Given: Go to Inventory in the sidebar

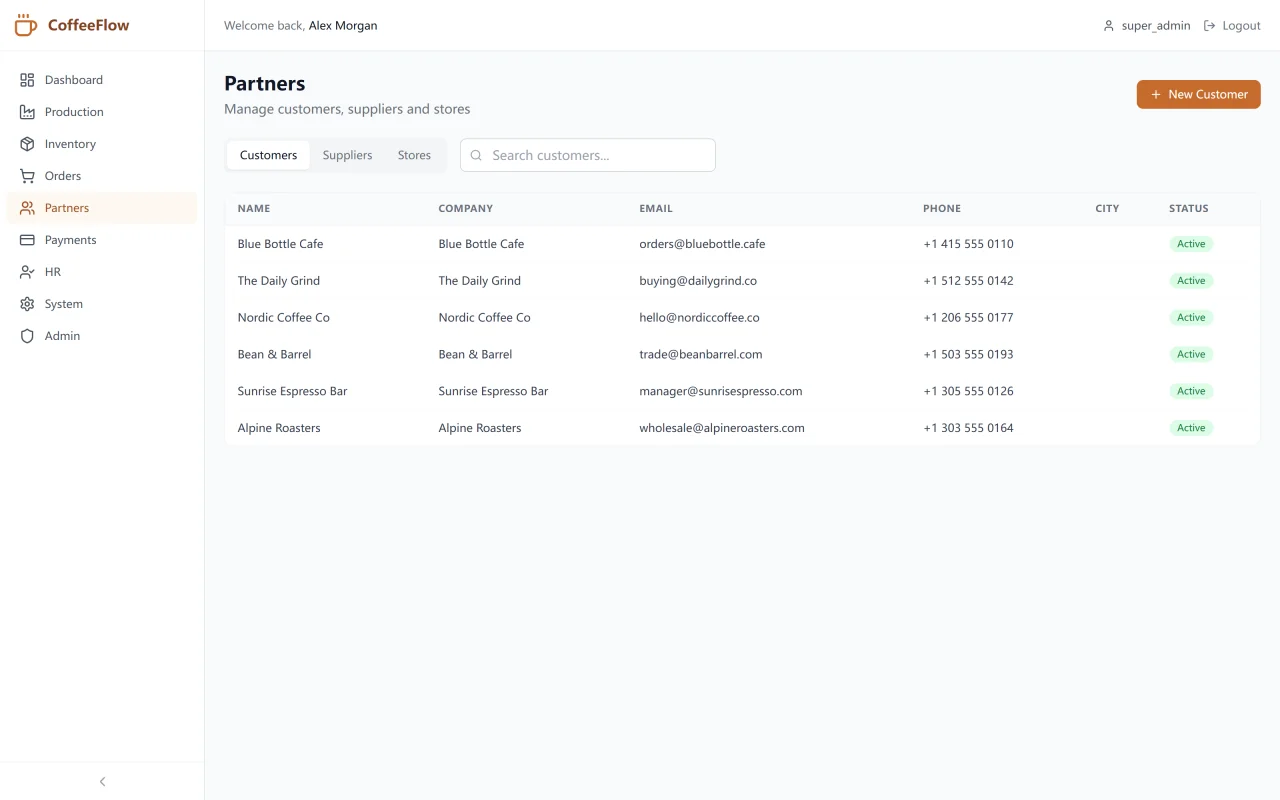Looking at the screenshot, I should [102, 144].
